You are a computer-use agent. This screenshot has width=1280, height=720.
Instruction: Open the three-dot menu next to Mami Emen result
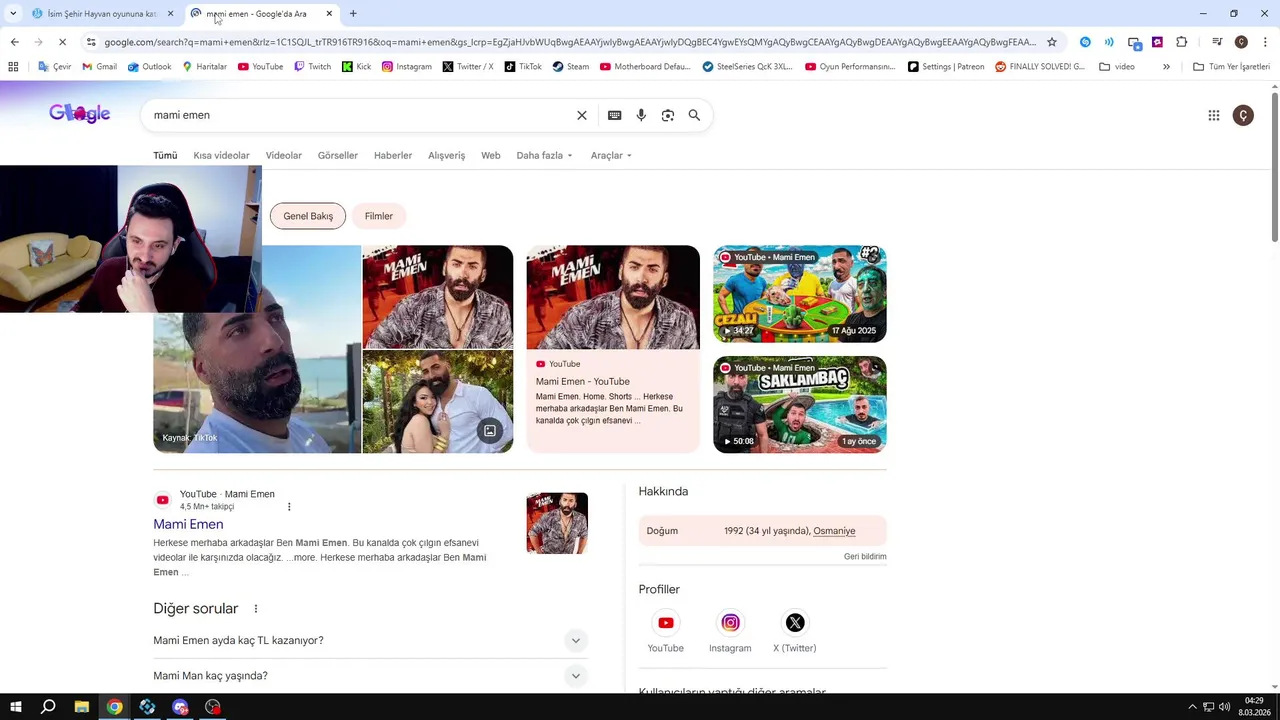[x=289, y=507]
